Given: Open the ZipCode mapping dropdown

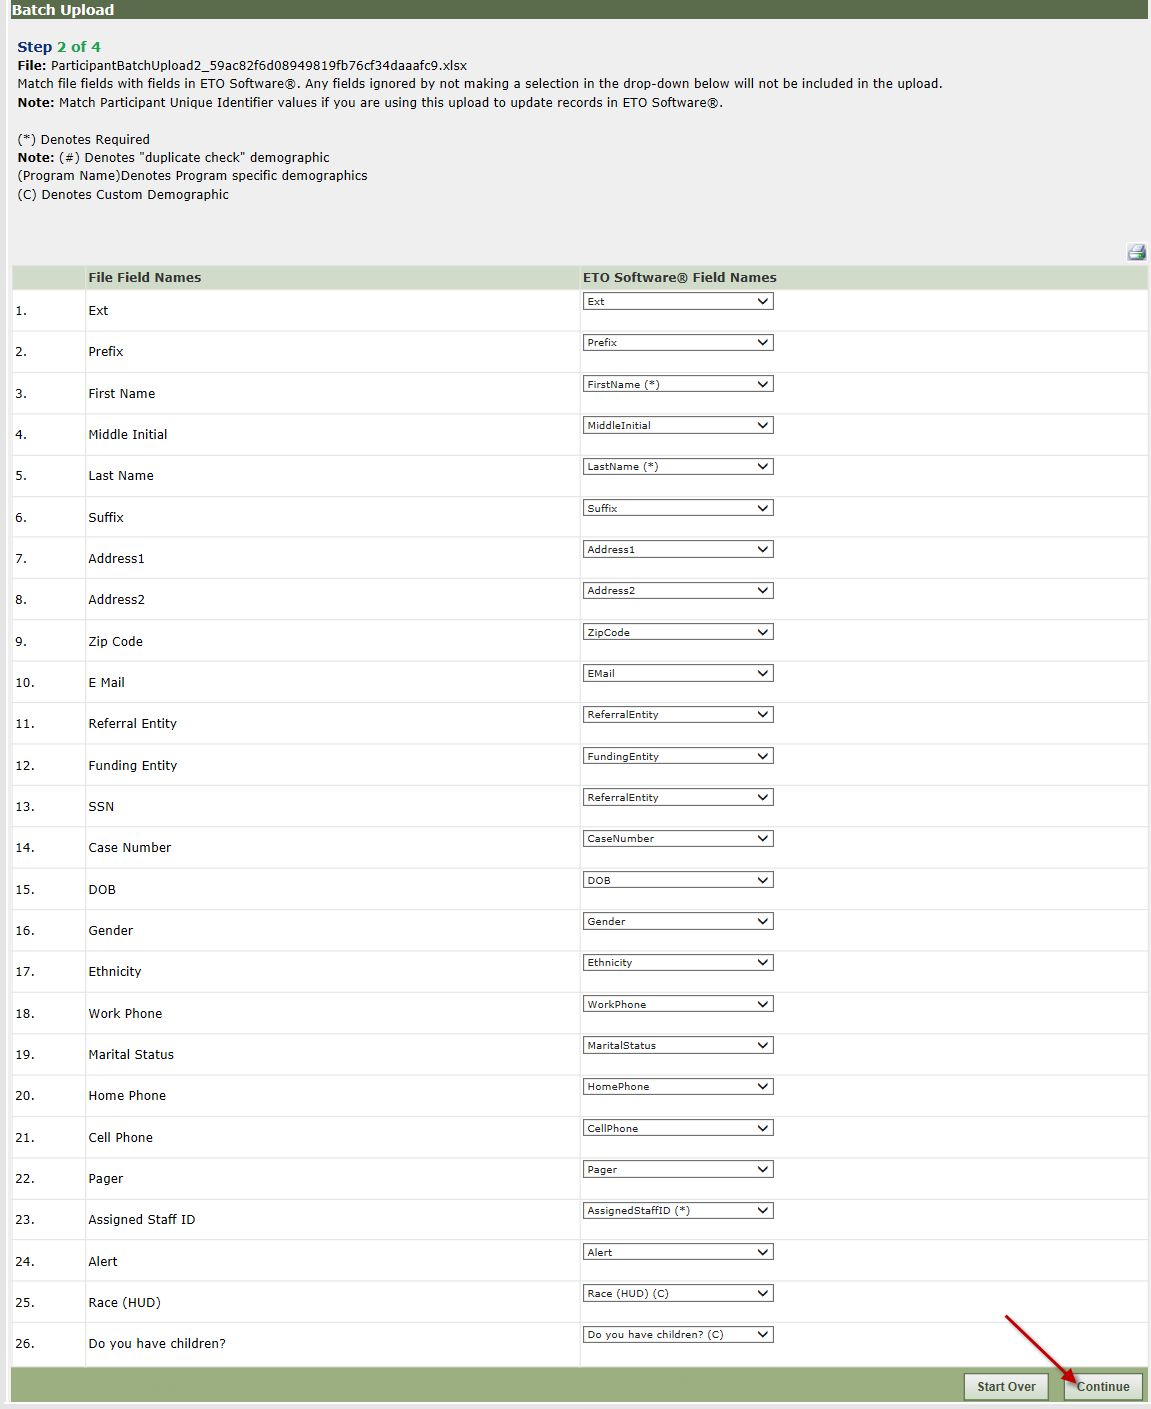Looking at the screenshot, I should pyautogui.click(x=678, y=632).
